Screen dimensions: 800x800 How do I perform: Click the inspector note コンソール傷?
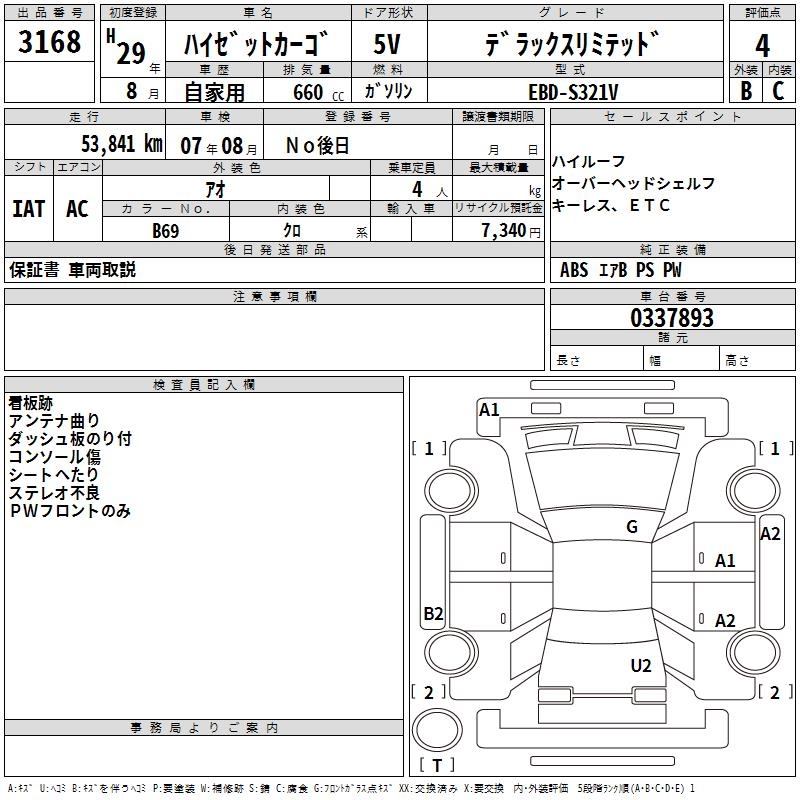pyautogui.click(x=55, y=457)
